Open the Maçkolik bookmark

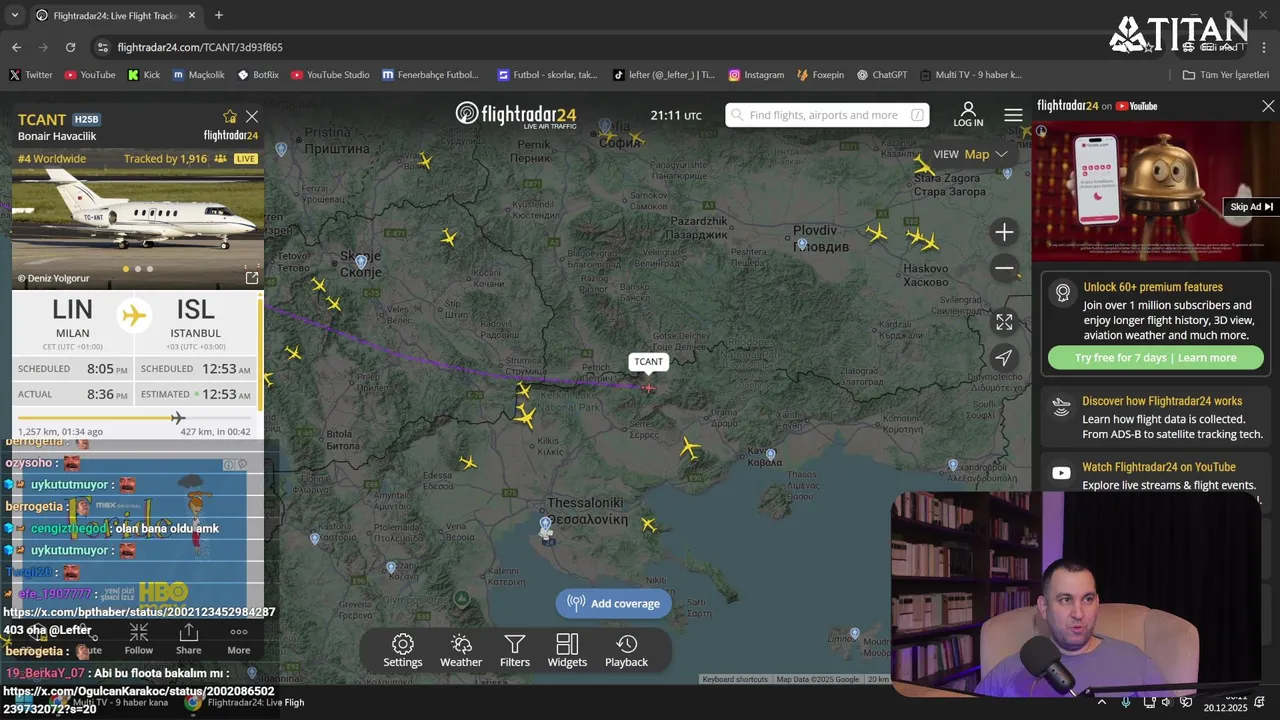tap(198, 75)
